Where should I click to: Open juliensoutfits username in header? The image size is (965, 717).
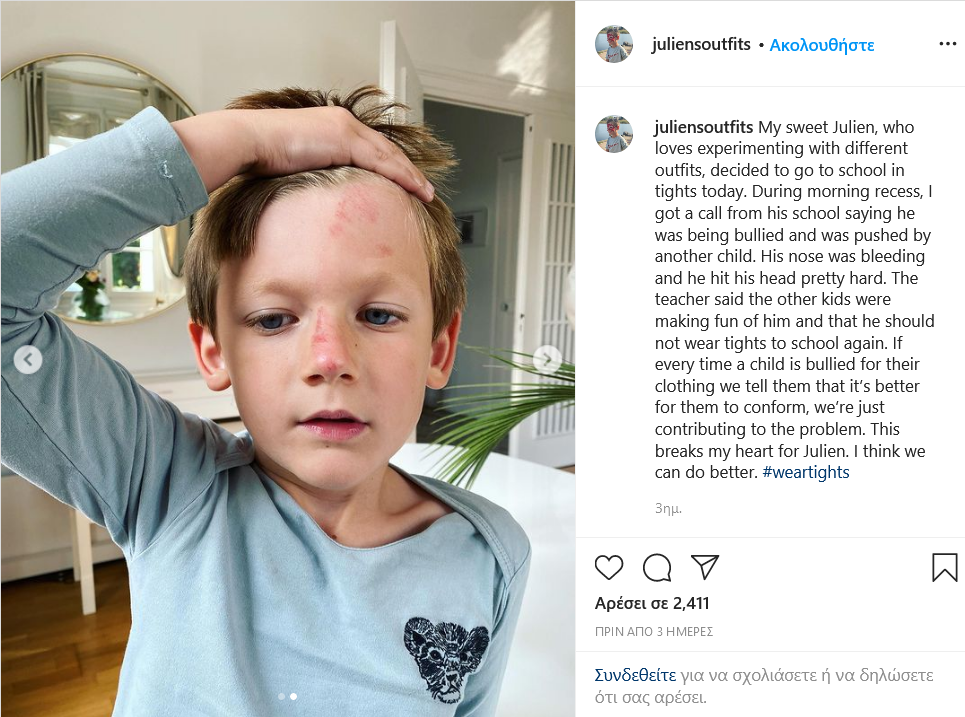click(701, 44)
